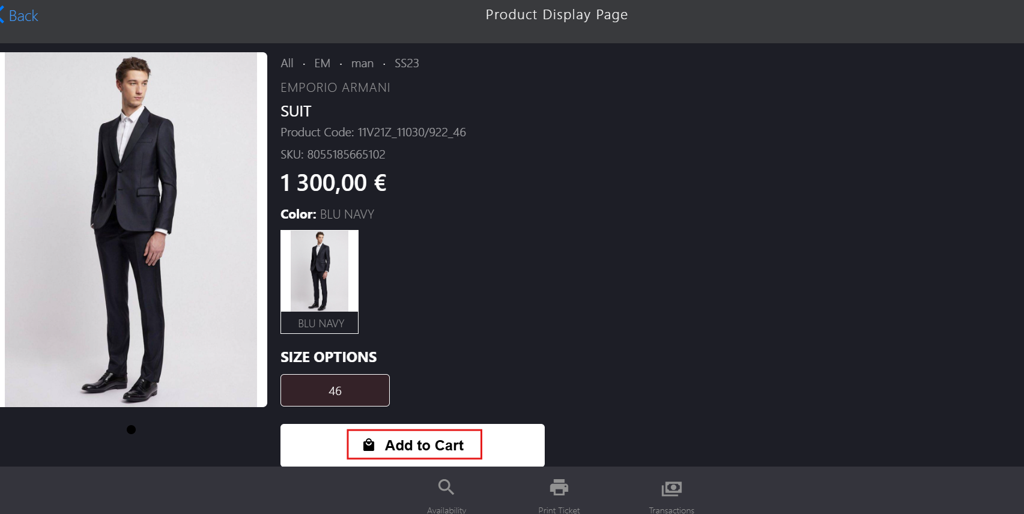
Task: Navigate to the man breadcrumb
Action: coord(362,63)
